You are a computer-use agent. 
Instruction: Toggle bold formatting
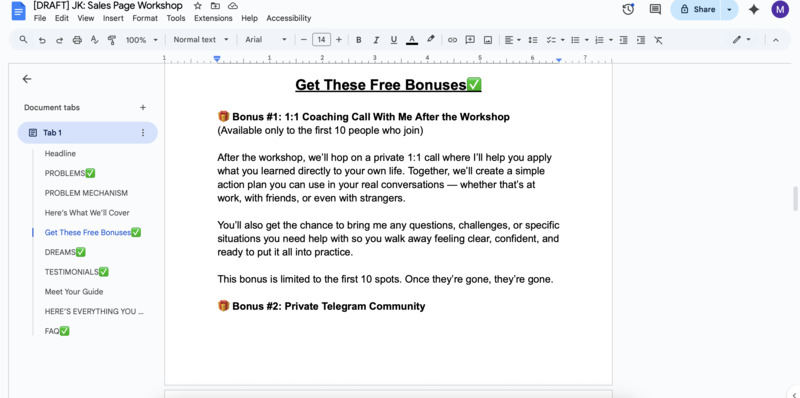[359, 40]
